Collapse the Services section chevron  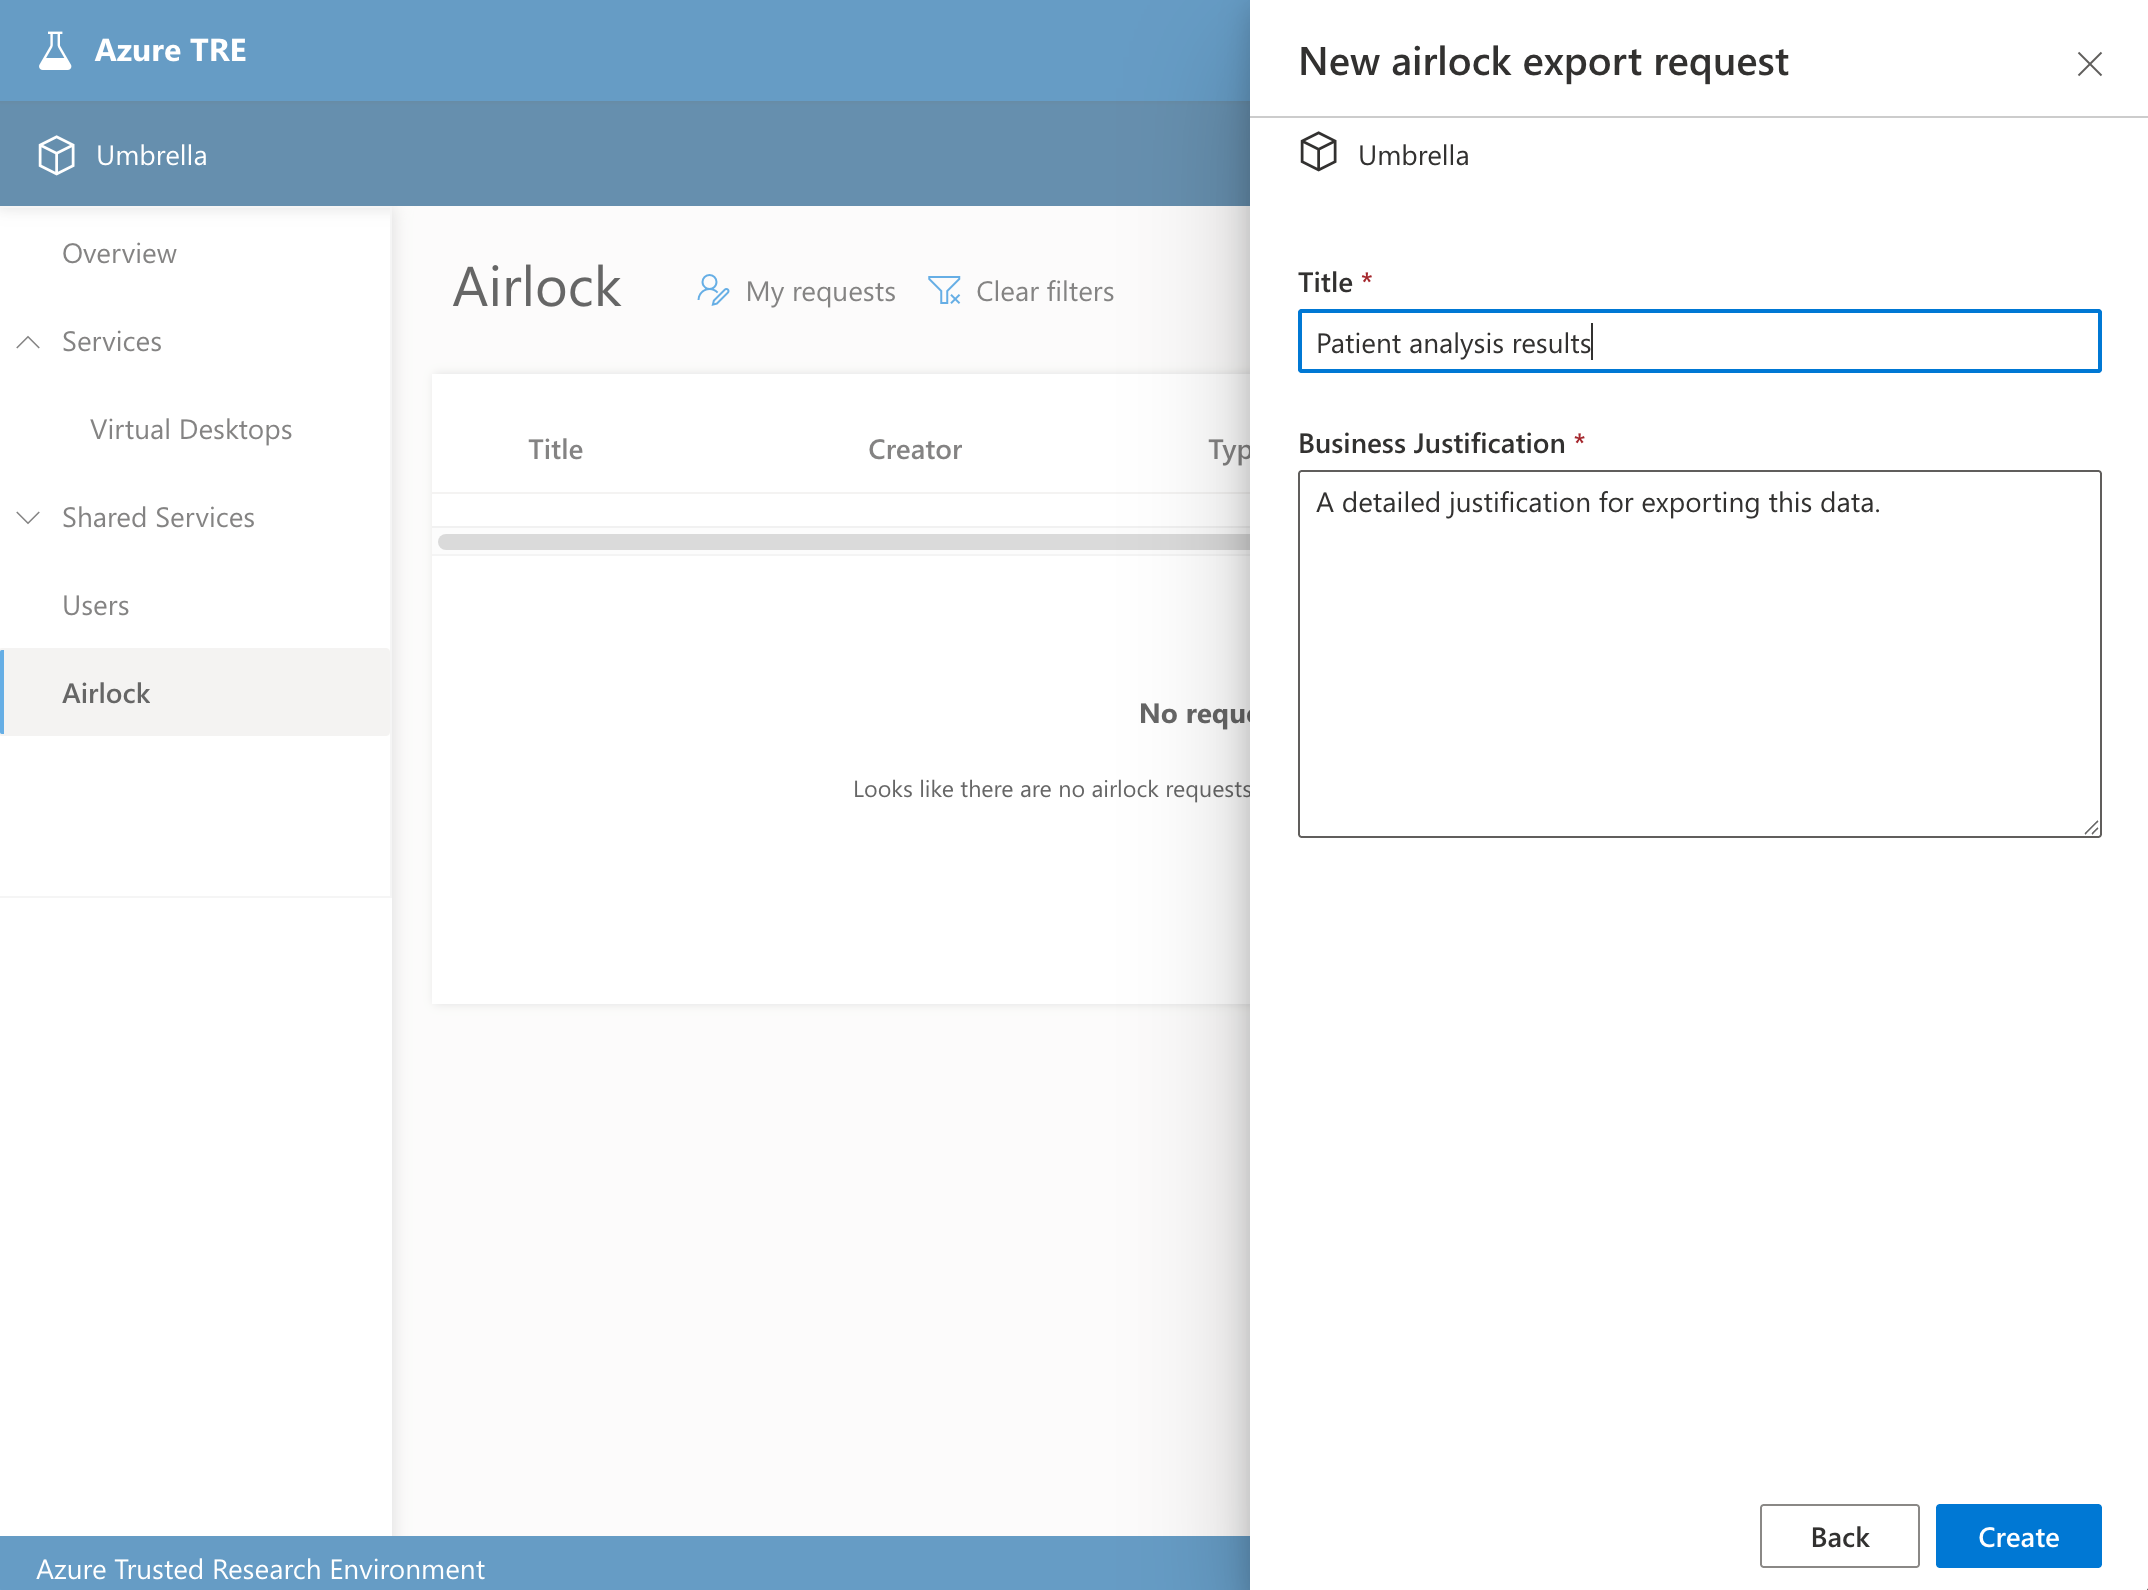[29, 342]
